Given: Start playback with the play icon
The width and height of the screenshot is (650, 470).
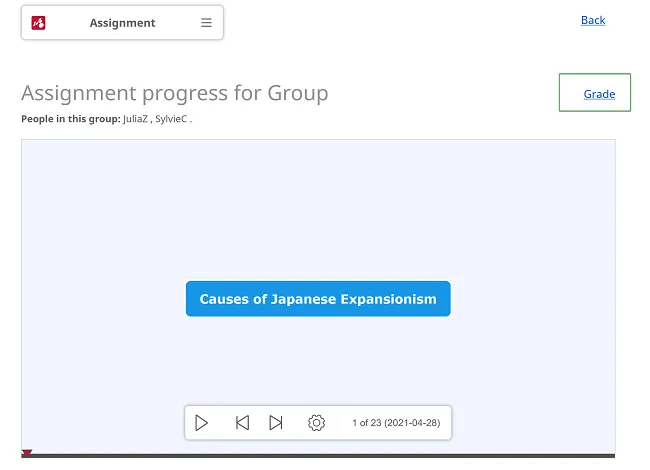Looking at the screenshot, I should pos(201,423).
